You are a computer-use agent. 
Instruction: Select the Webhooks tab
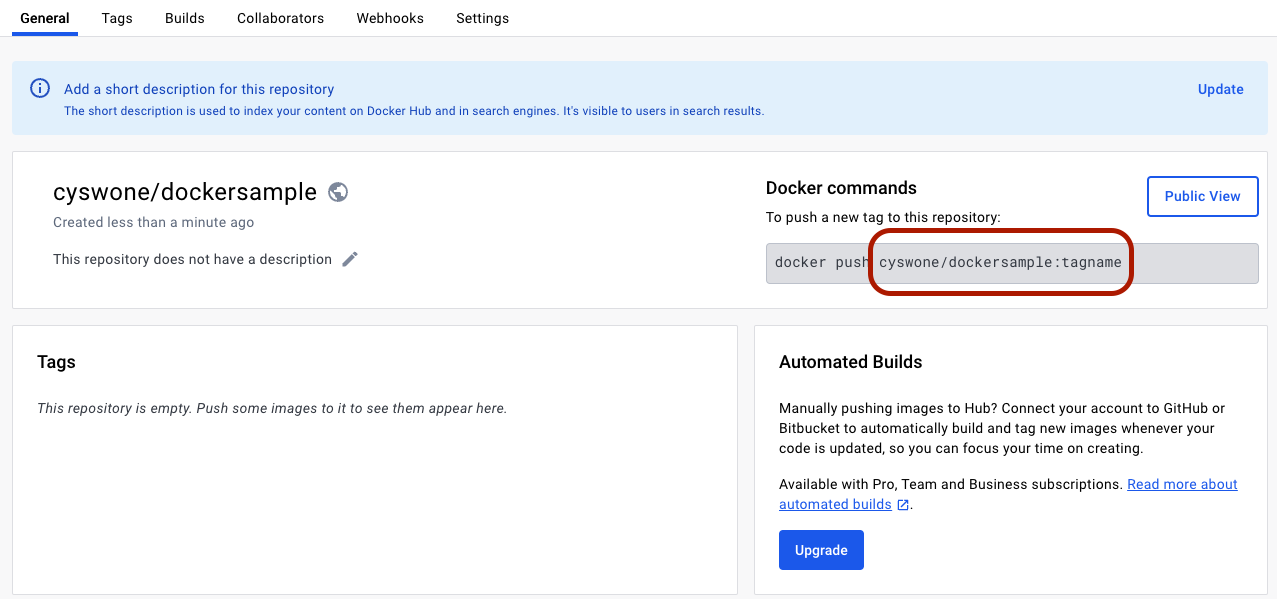[x=390, y=18]
